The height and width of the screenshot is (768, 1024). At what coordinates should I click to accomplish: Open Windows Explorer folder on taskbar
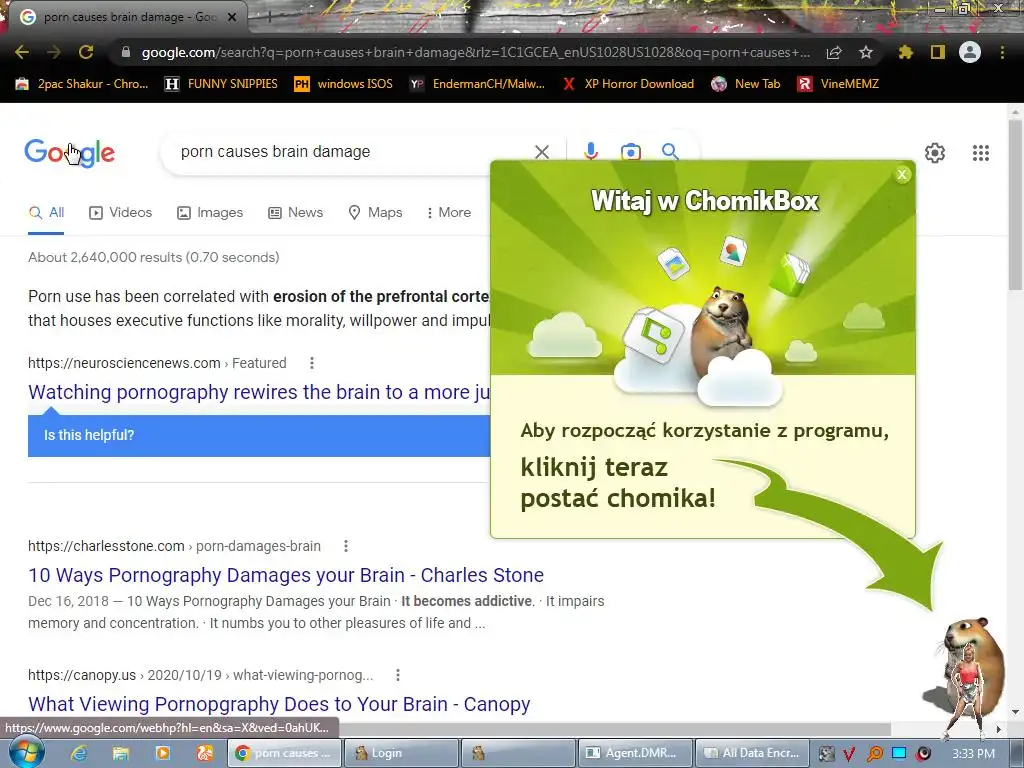pyautogui.click(x=121, y=753)
